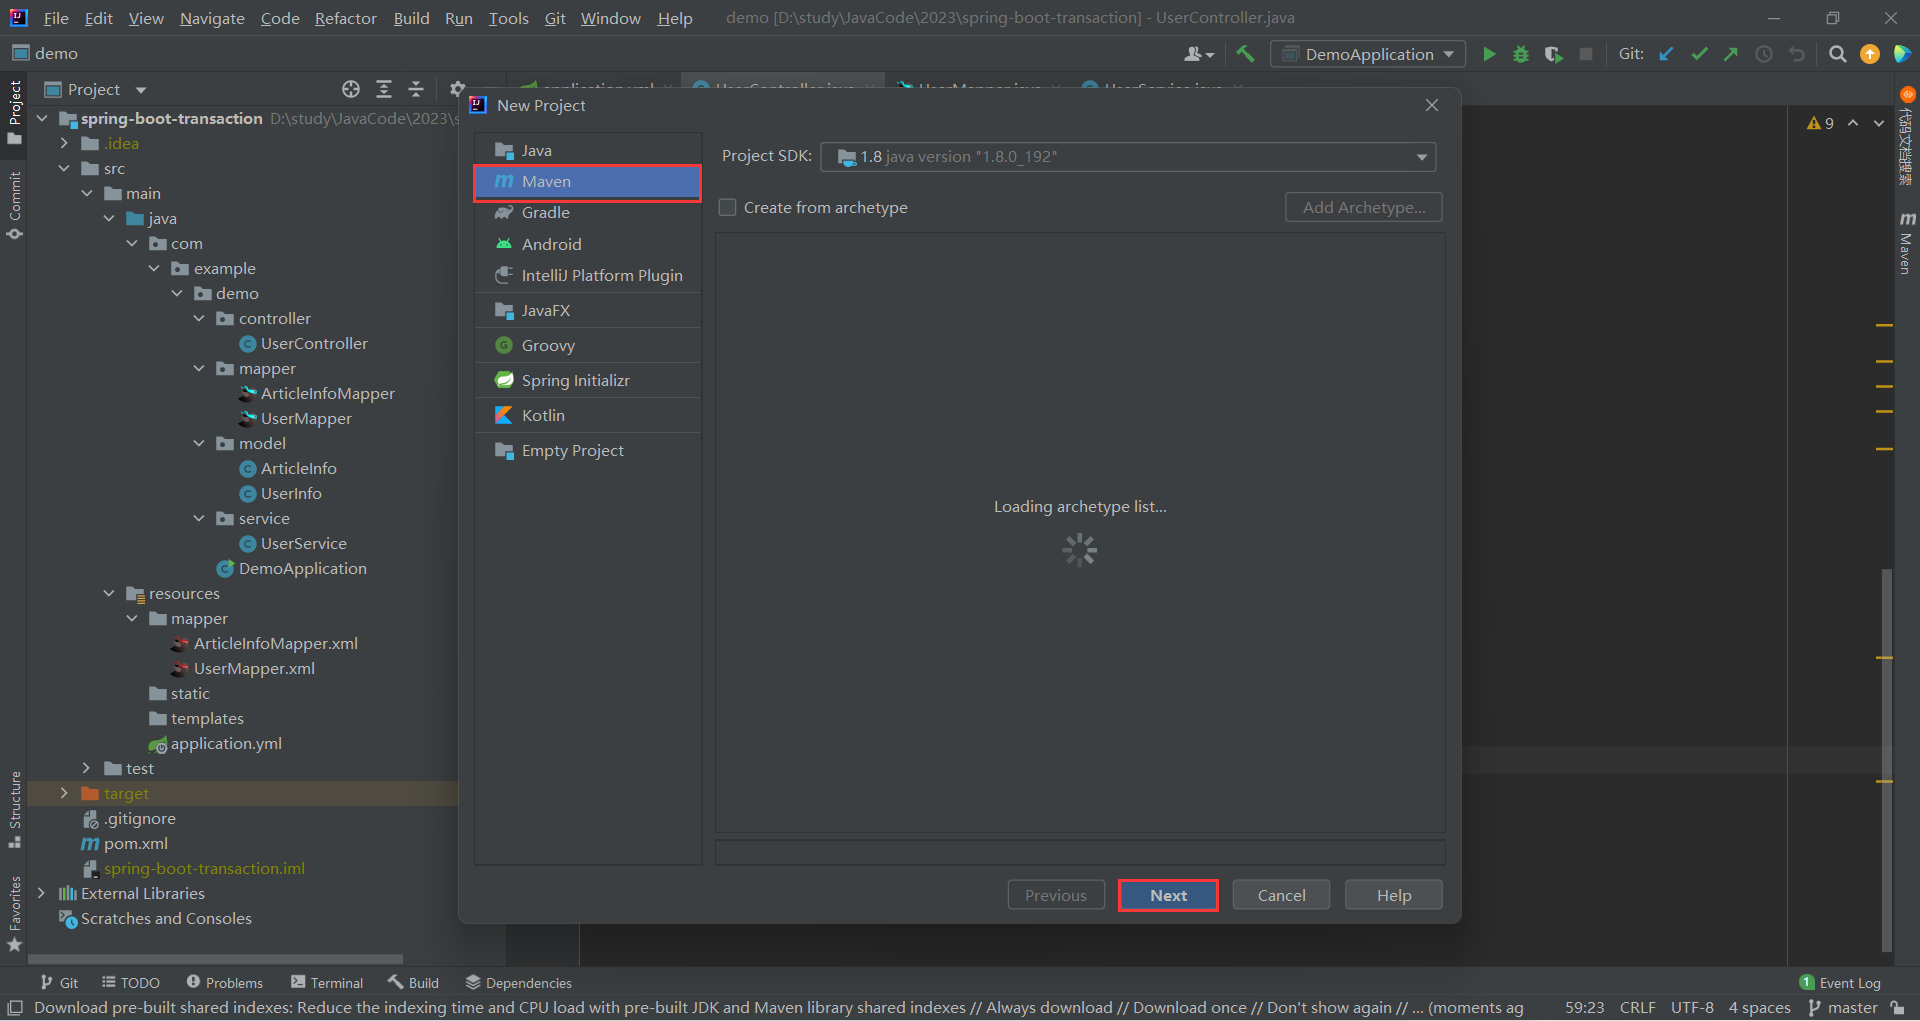Open the Commit tool window sidebar
1920x1021 pixels.
point(14,205)
